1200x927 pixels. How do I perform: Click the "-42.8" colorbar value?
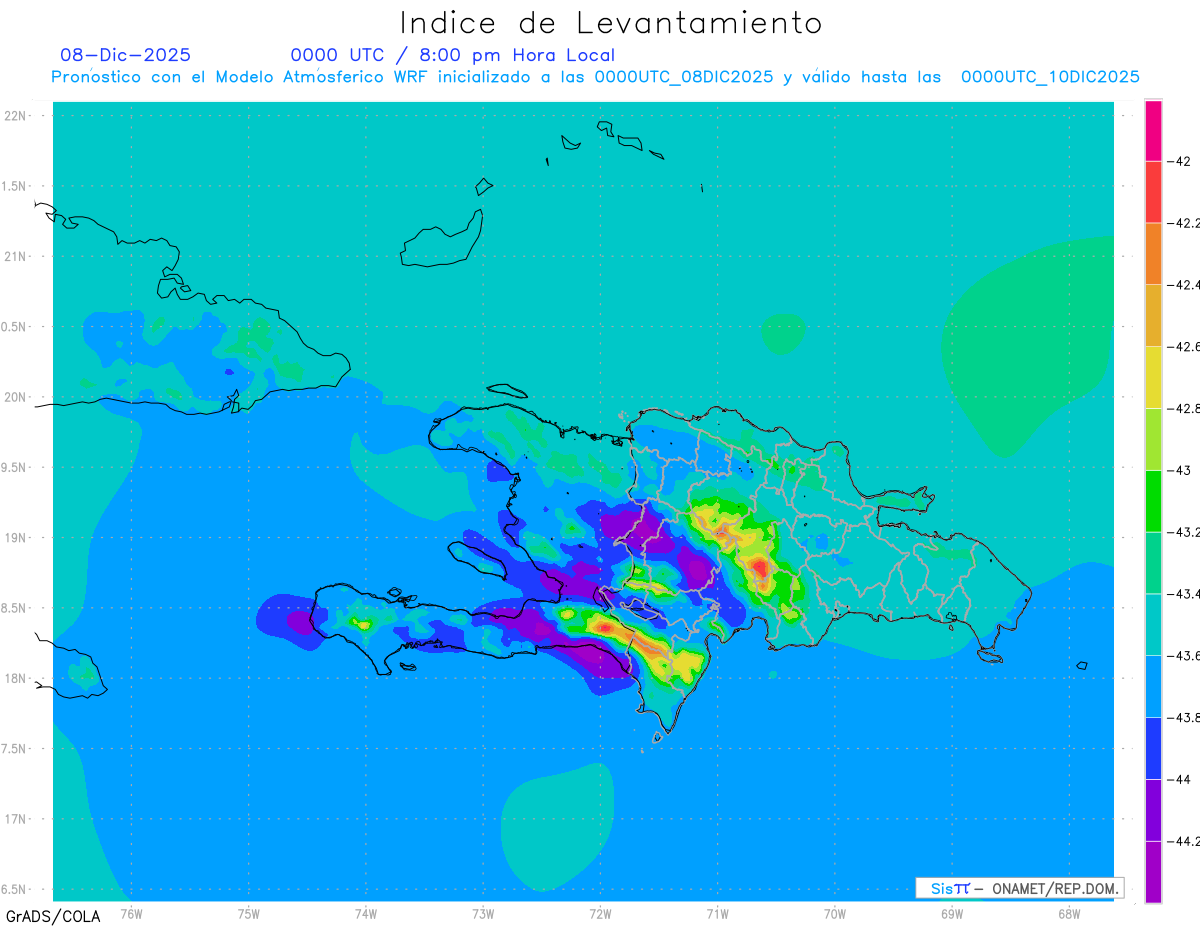(x=1183, y=409)
